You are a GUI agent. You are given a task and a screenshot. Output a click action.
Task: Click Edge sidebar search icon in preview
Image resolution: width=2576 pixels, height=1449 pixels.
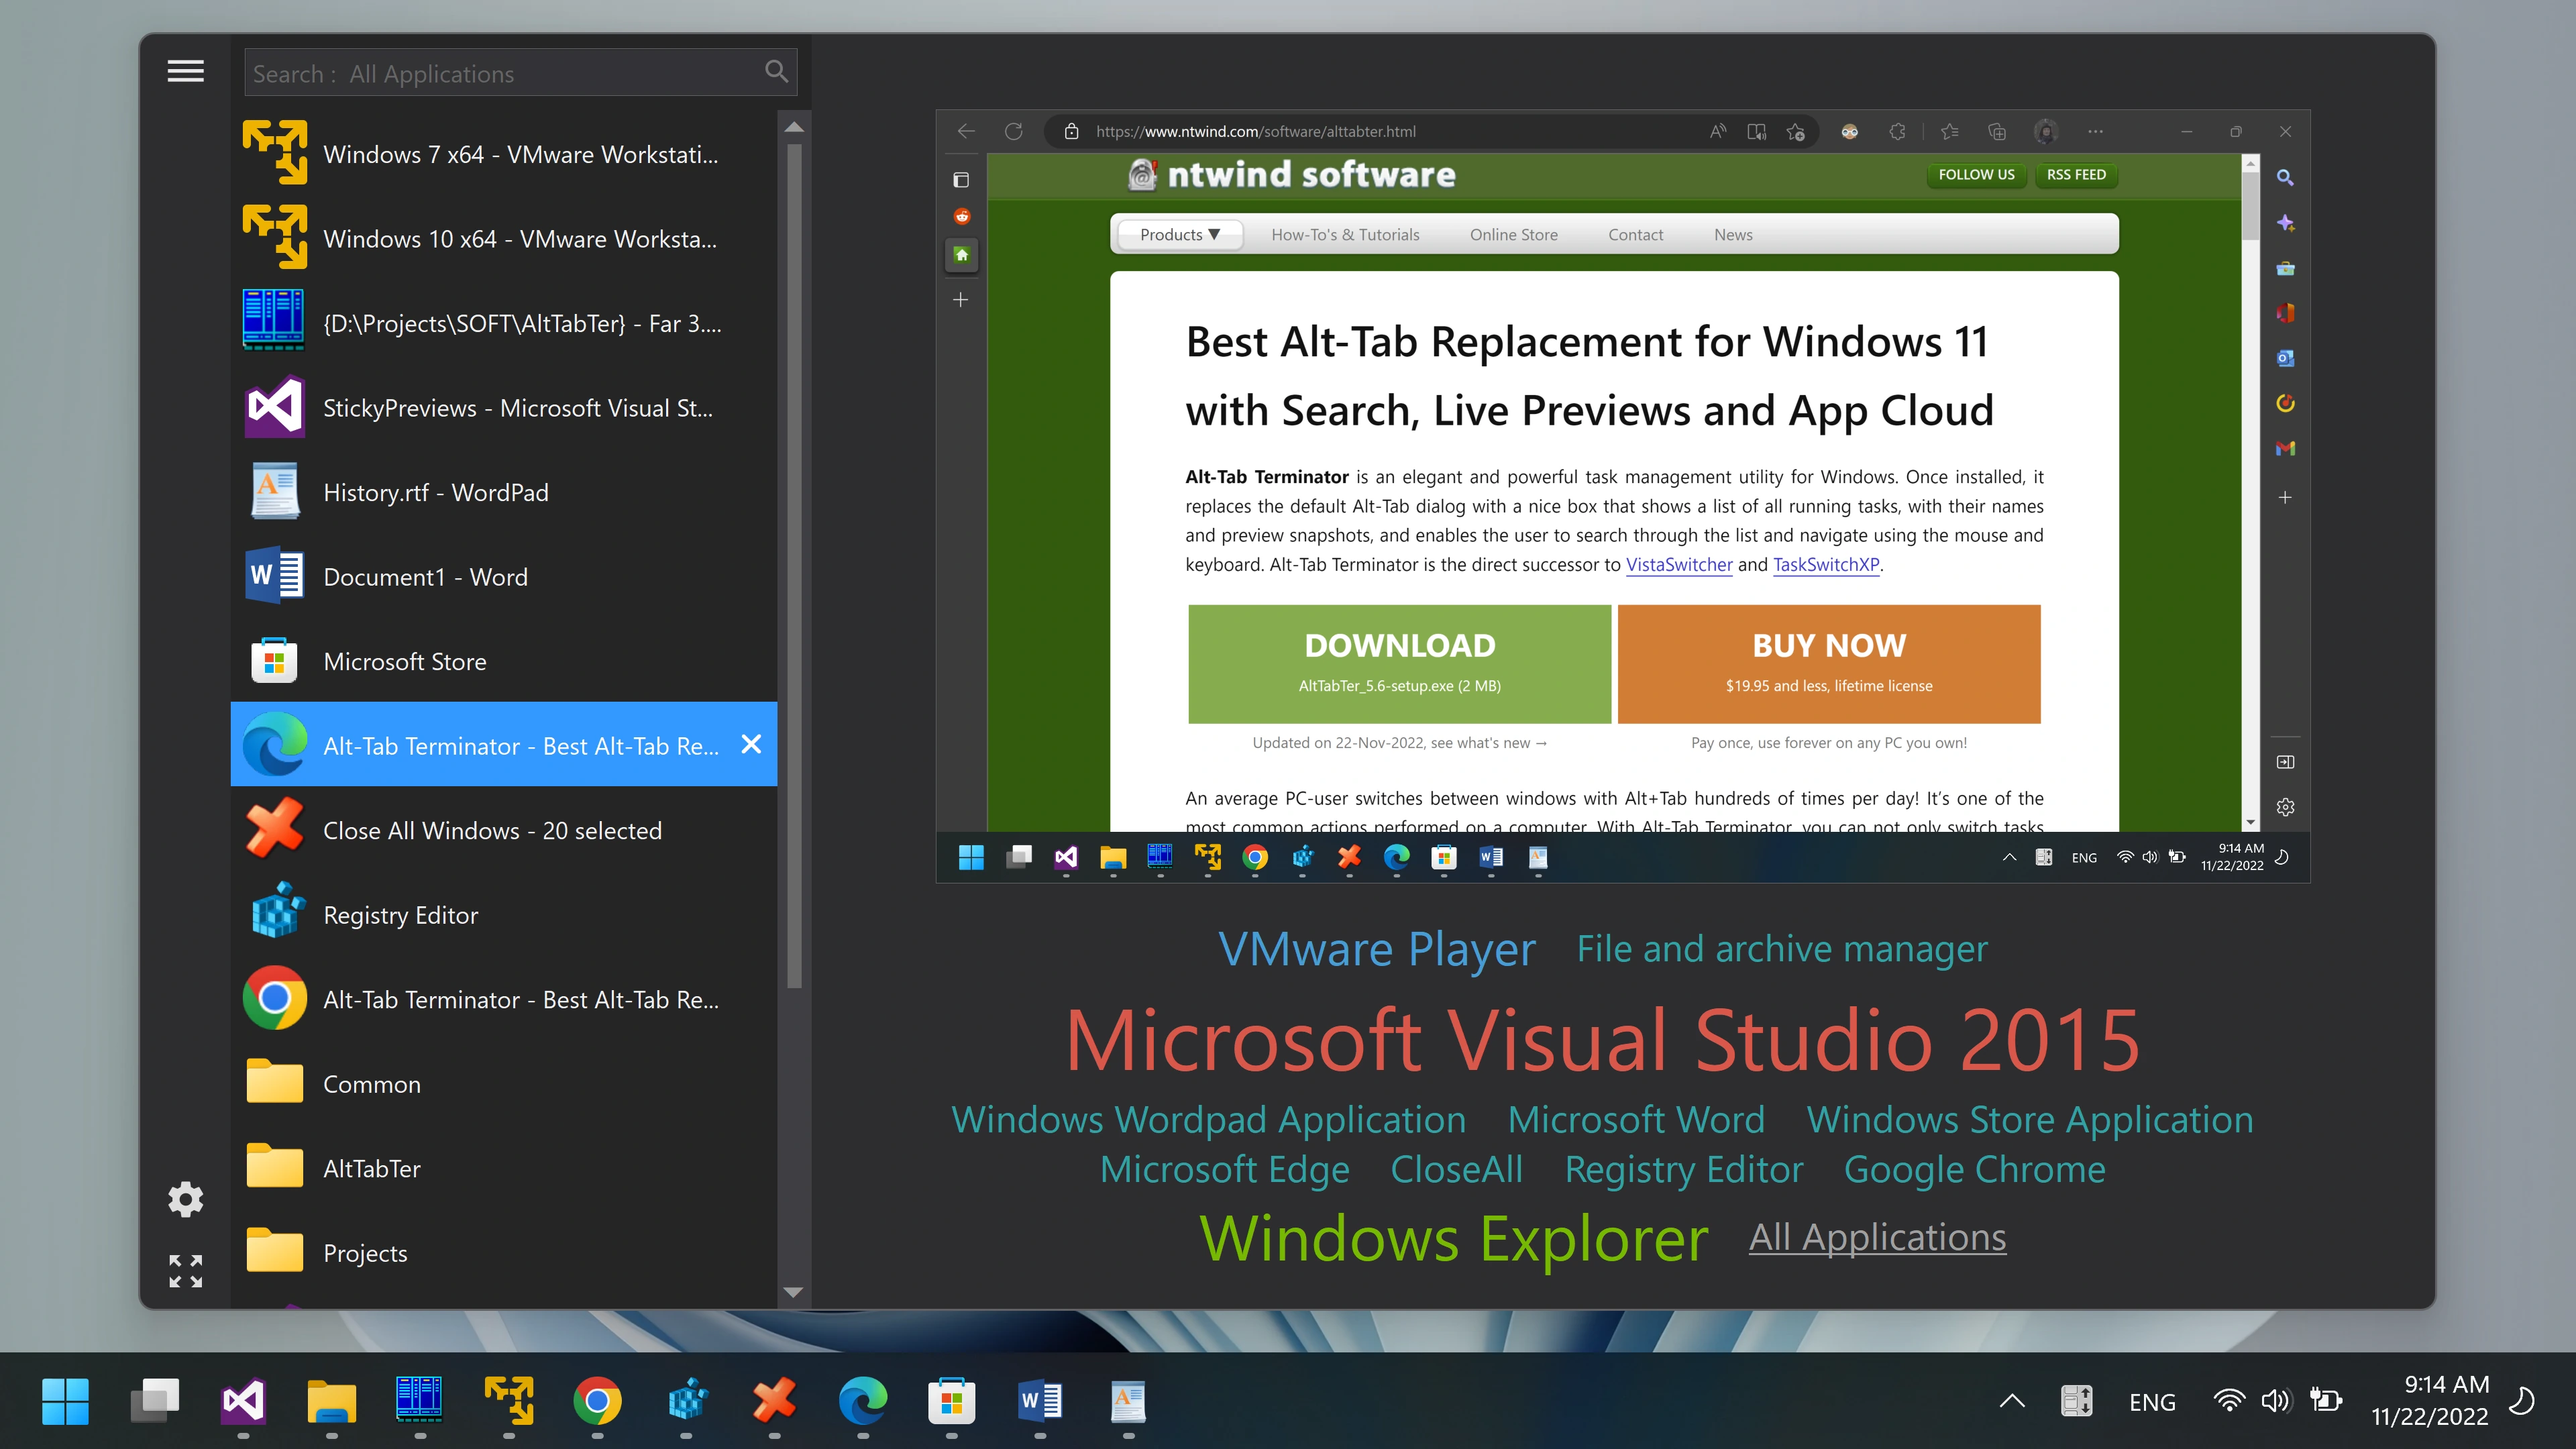2284,177
